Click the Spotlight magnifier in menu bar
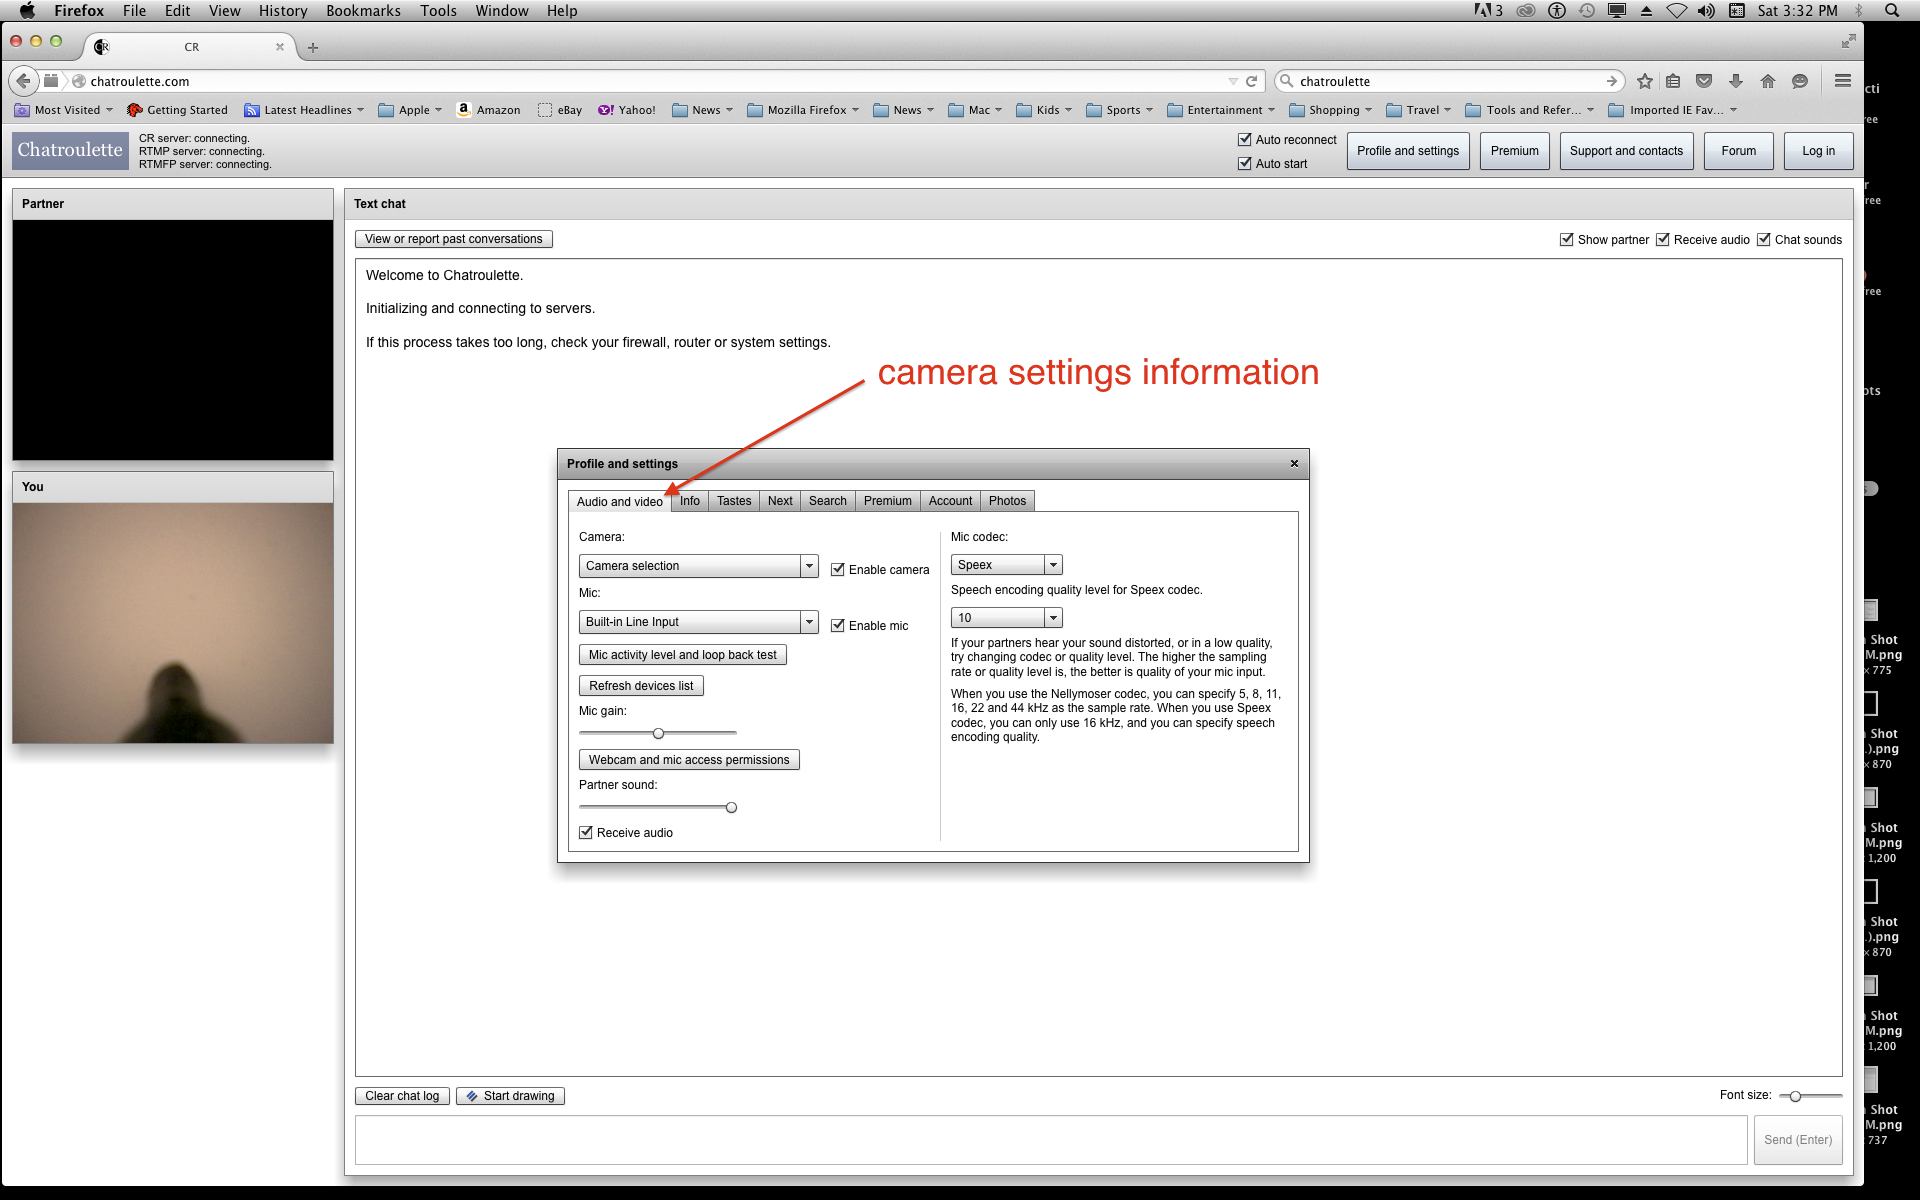The width and height of the screenshot is (1920, 1200). click(x=1892, y=11)
